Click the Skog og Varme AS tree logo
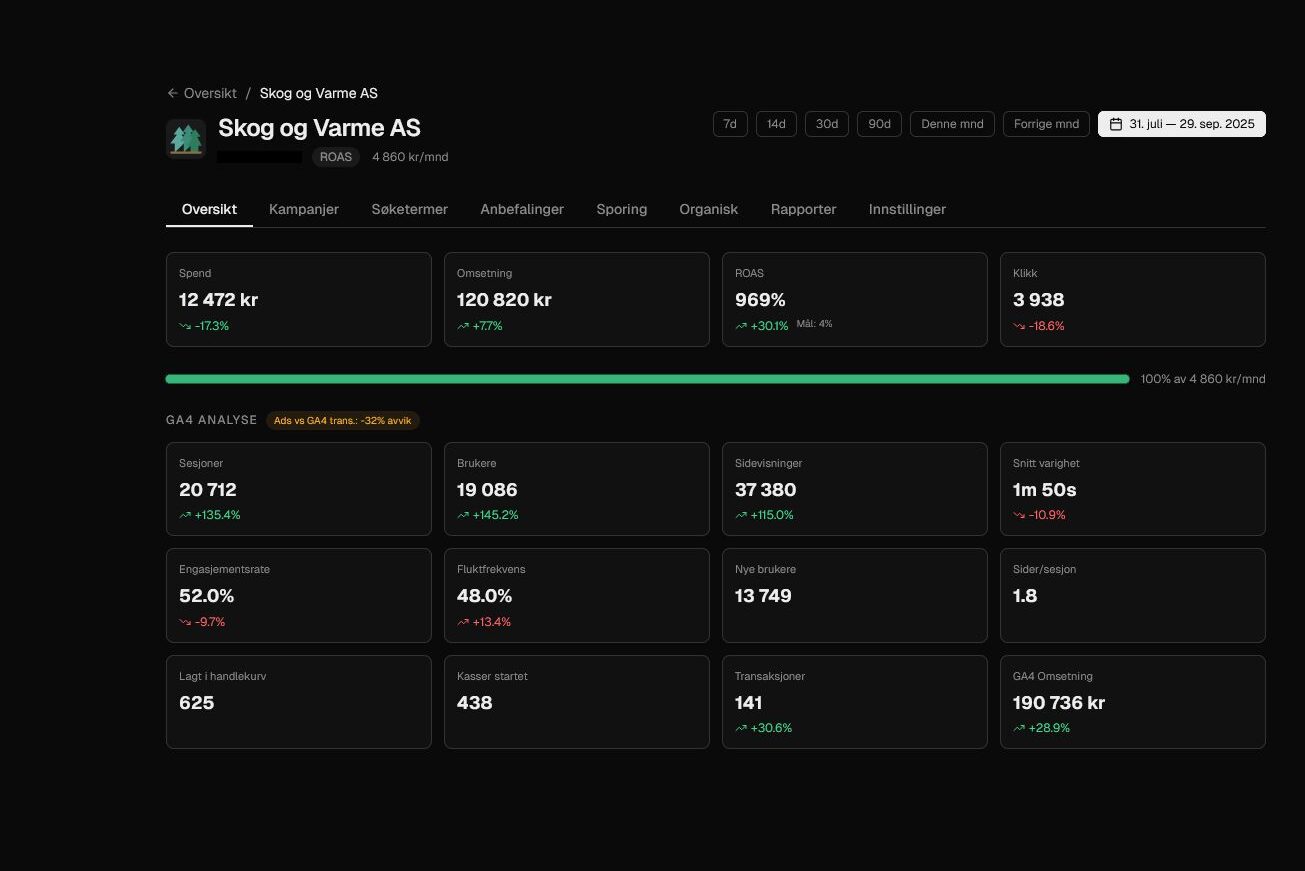Viewport: 1305px width, 871px height. point(185,139)
